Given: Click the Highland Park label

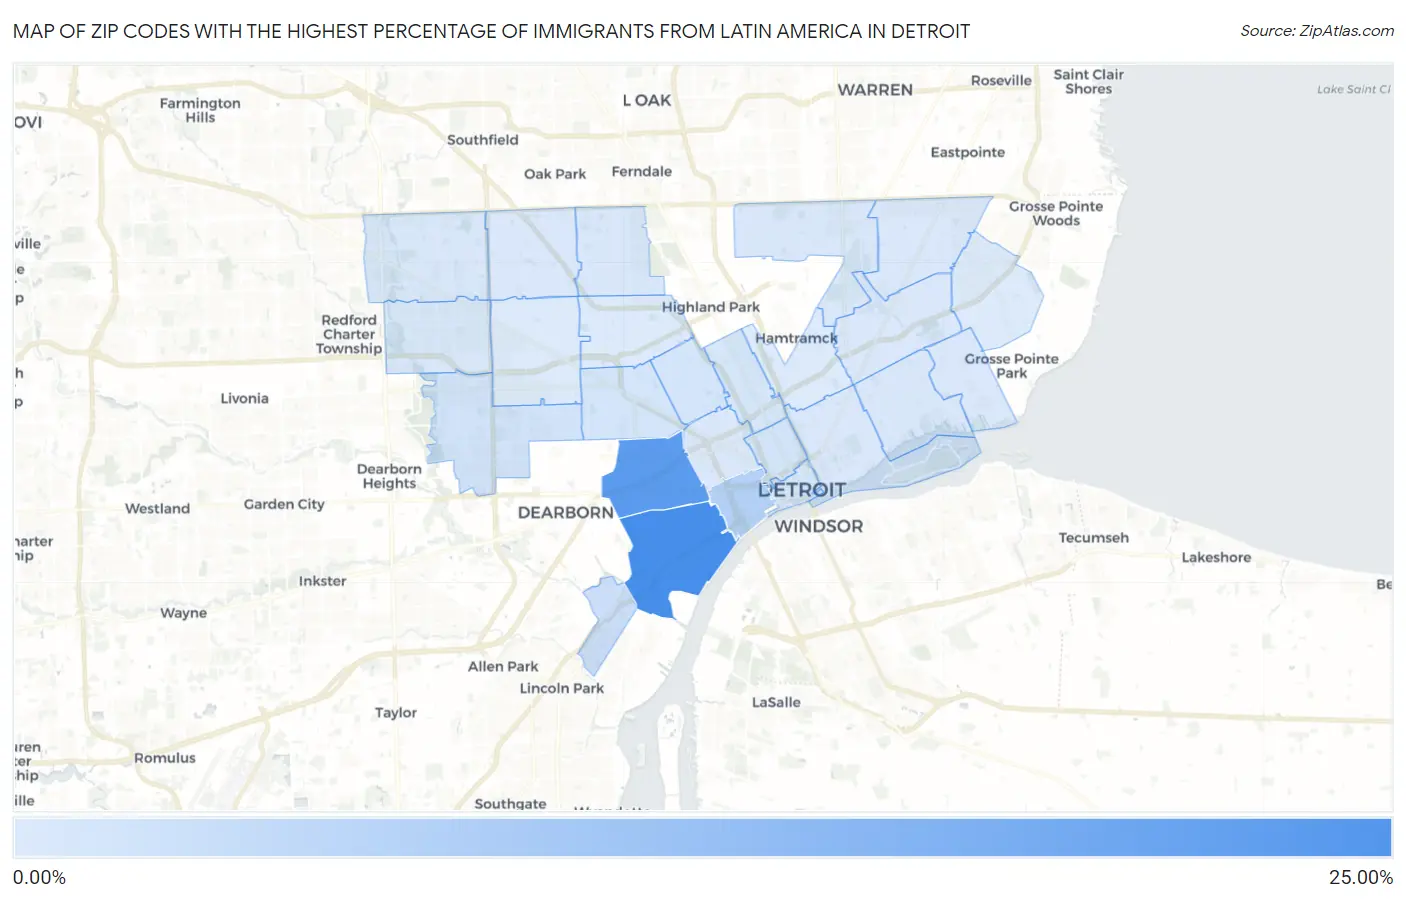Looking at the screenshot, I should point(710,307).
